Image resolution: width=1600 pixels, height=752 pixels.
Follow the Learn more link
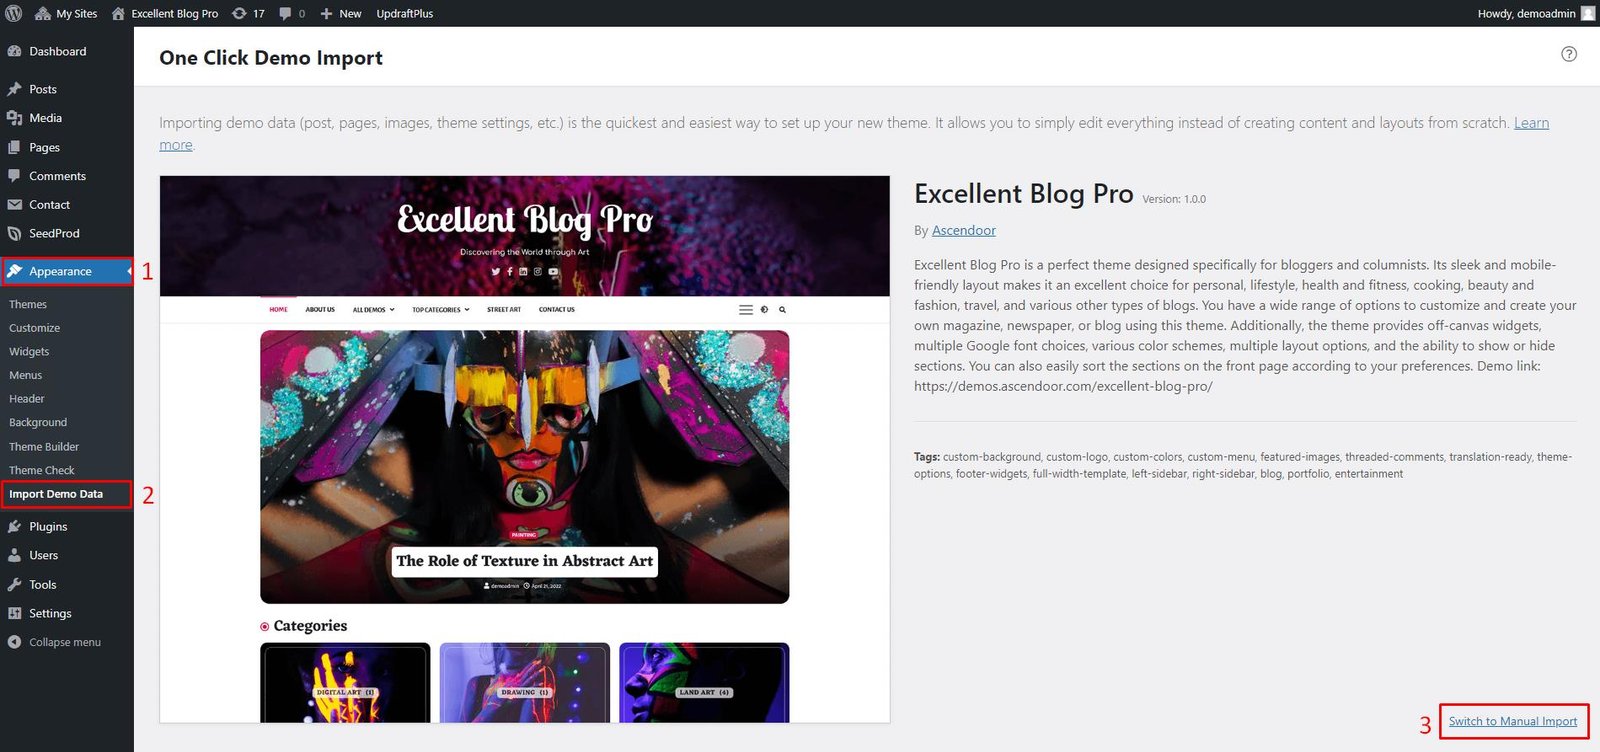pyautogui.click(x=1531, y=123)
